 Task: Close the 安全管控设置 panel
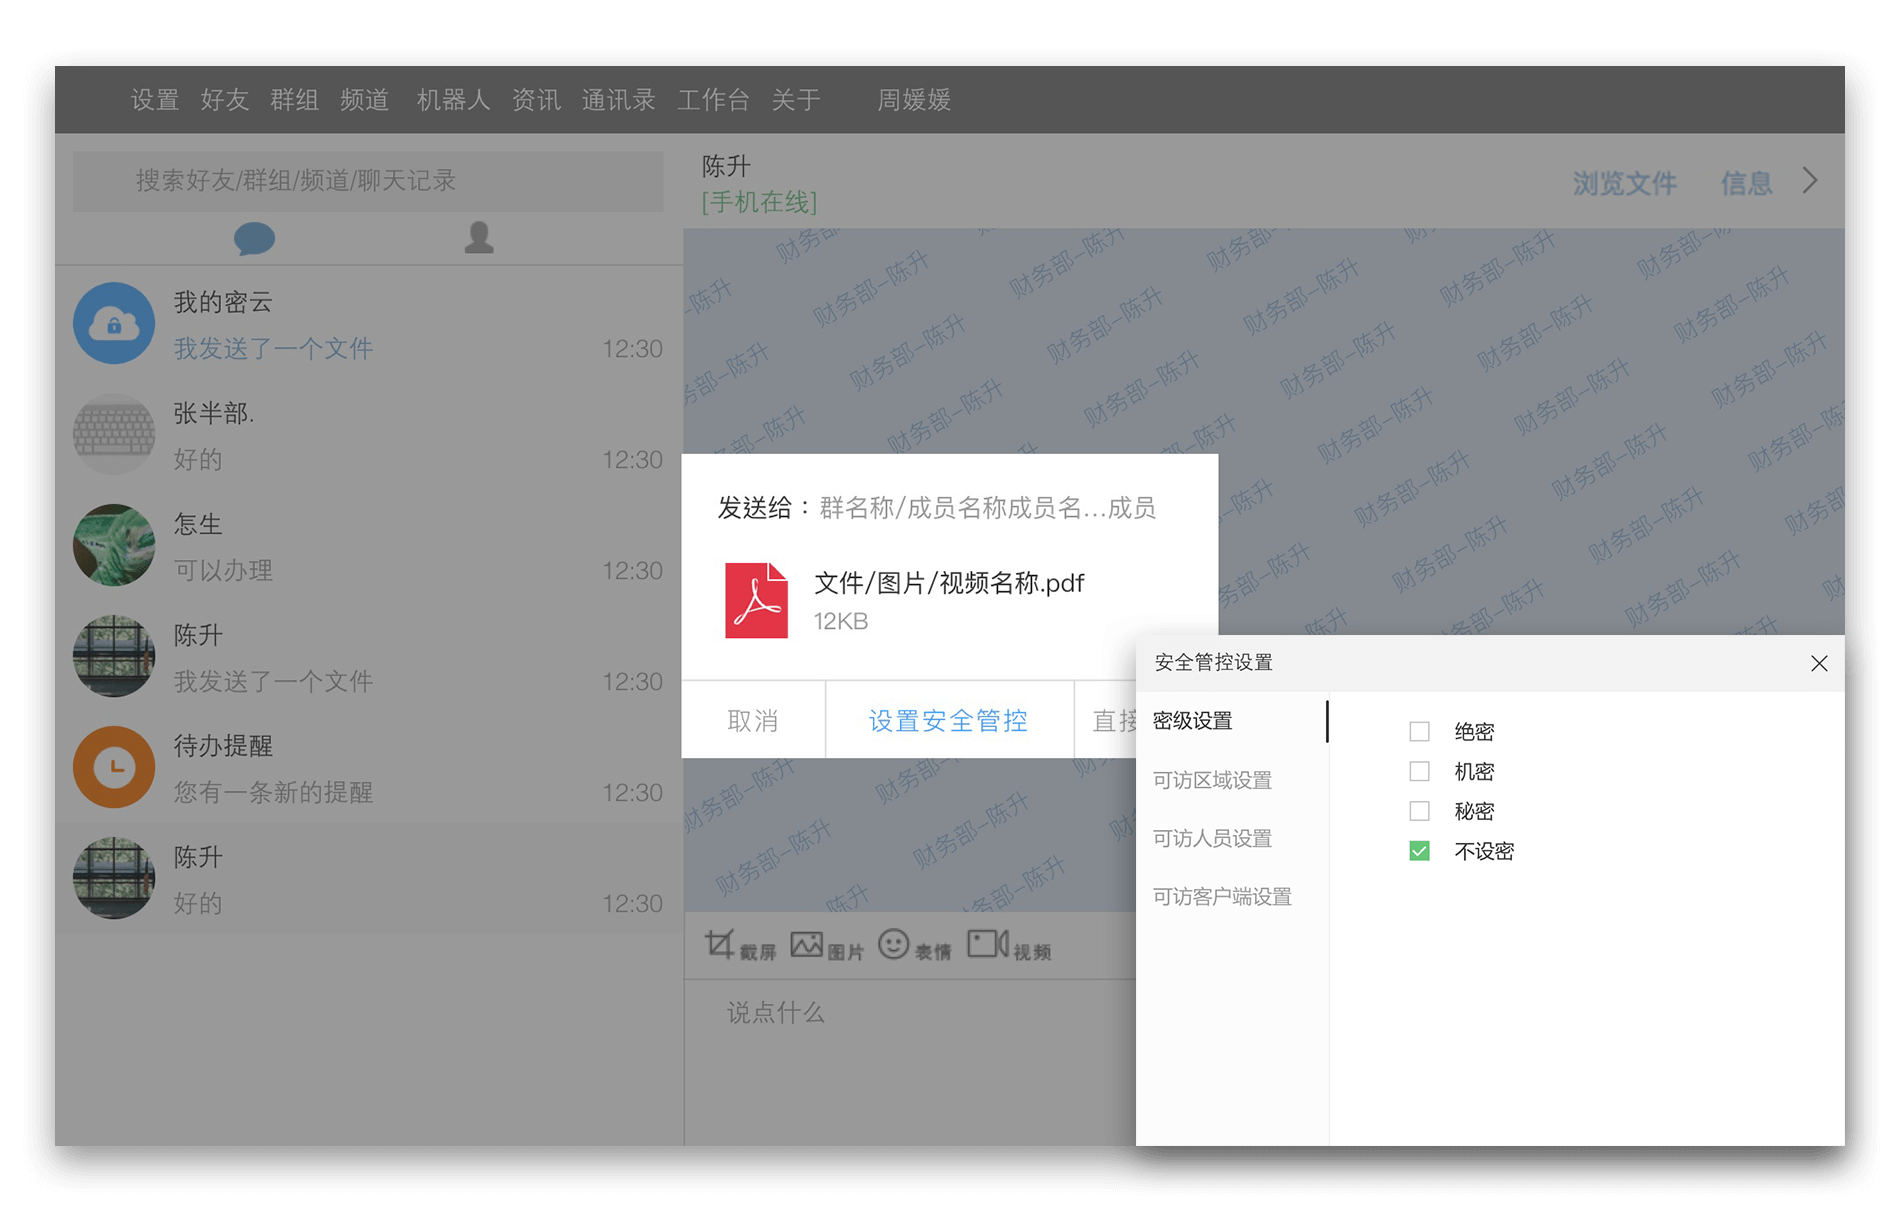[x=1819, y=663]
